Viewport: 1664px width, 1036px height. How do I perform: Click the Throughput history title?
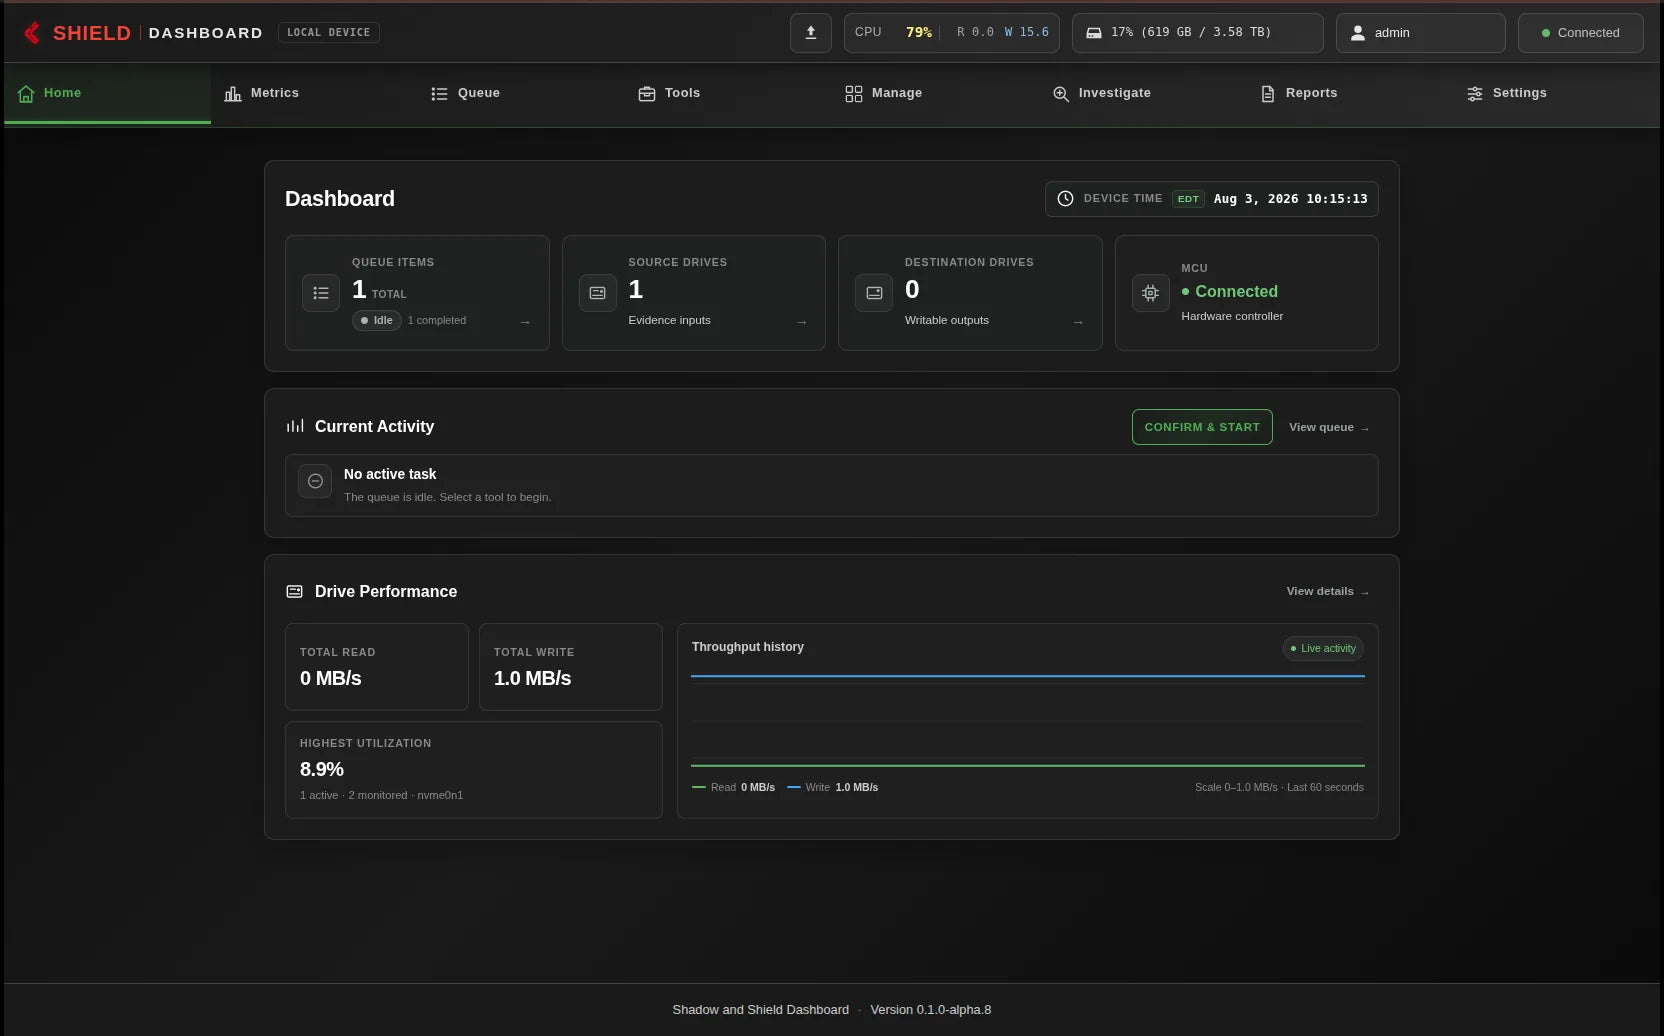pos(748,647)
